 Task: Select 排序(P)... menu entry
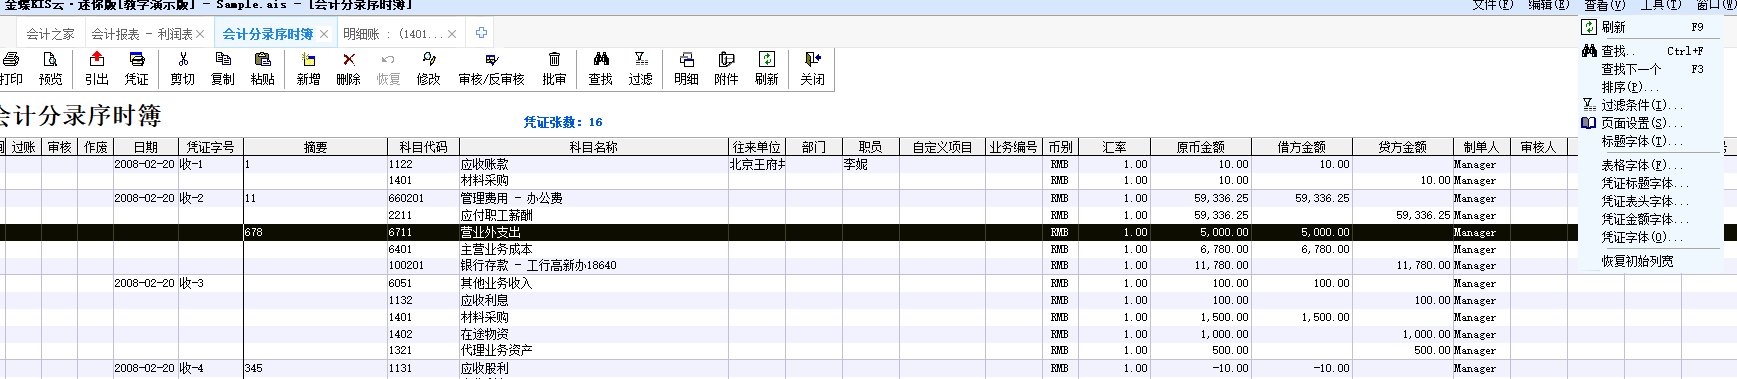[x=1650, y=87]
